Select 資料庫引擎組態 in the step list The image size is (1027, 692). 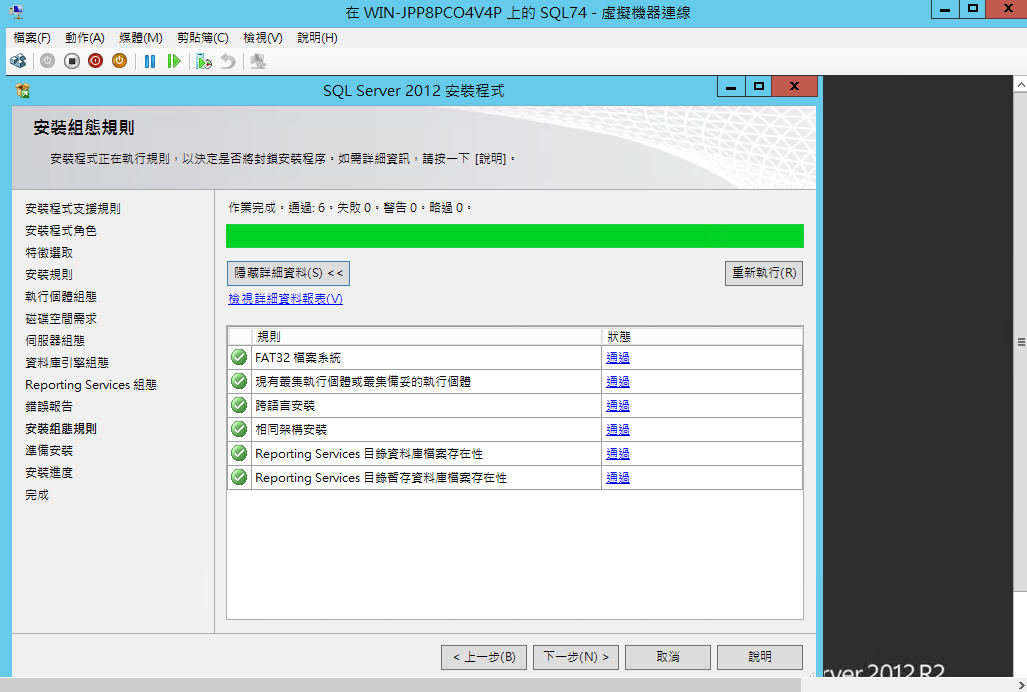tap(67, 363)
